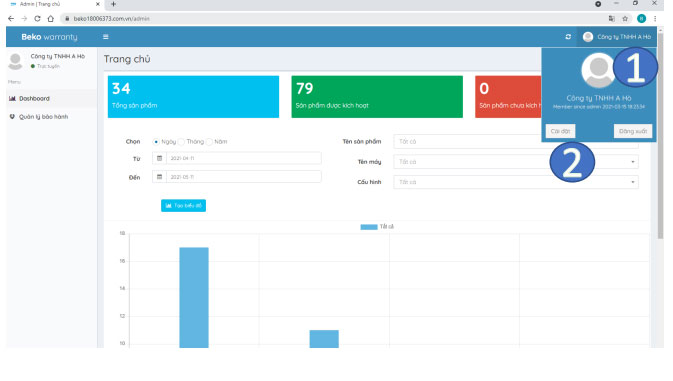Click the browser reload page icon
This screenshot has width=673, height=381.
point(37,18)
